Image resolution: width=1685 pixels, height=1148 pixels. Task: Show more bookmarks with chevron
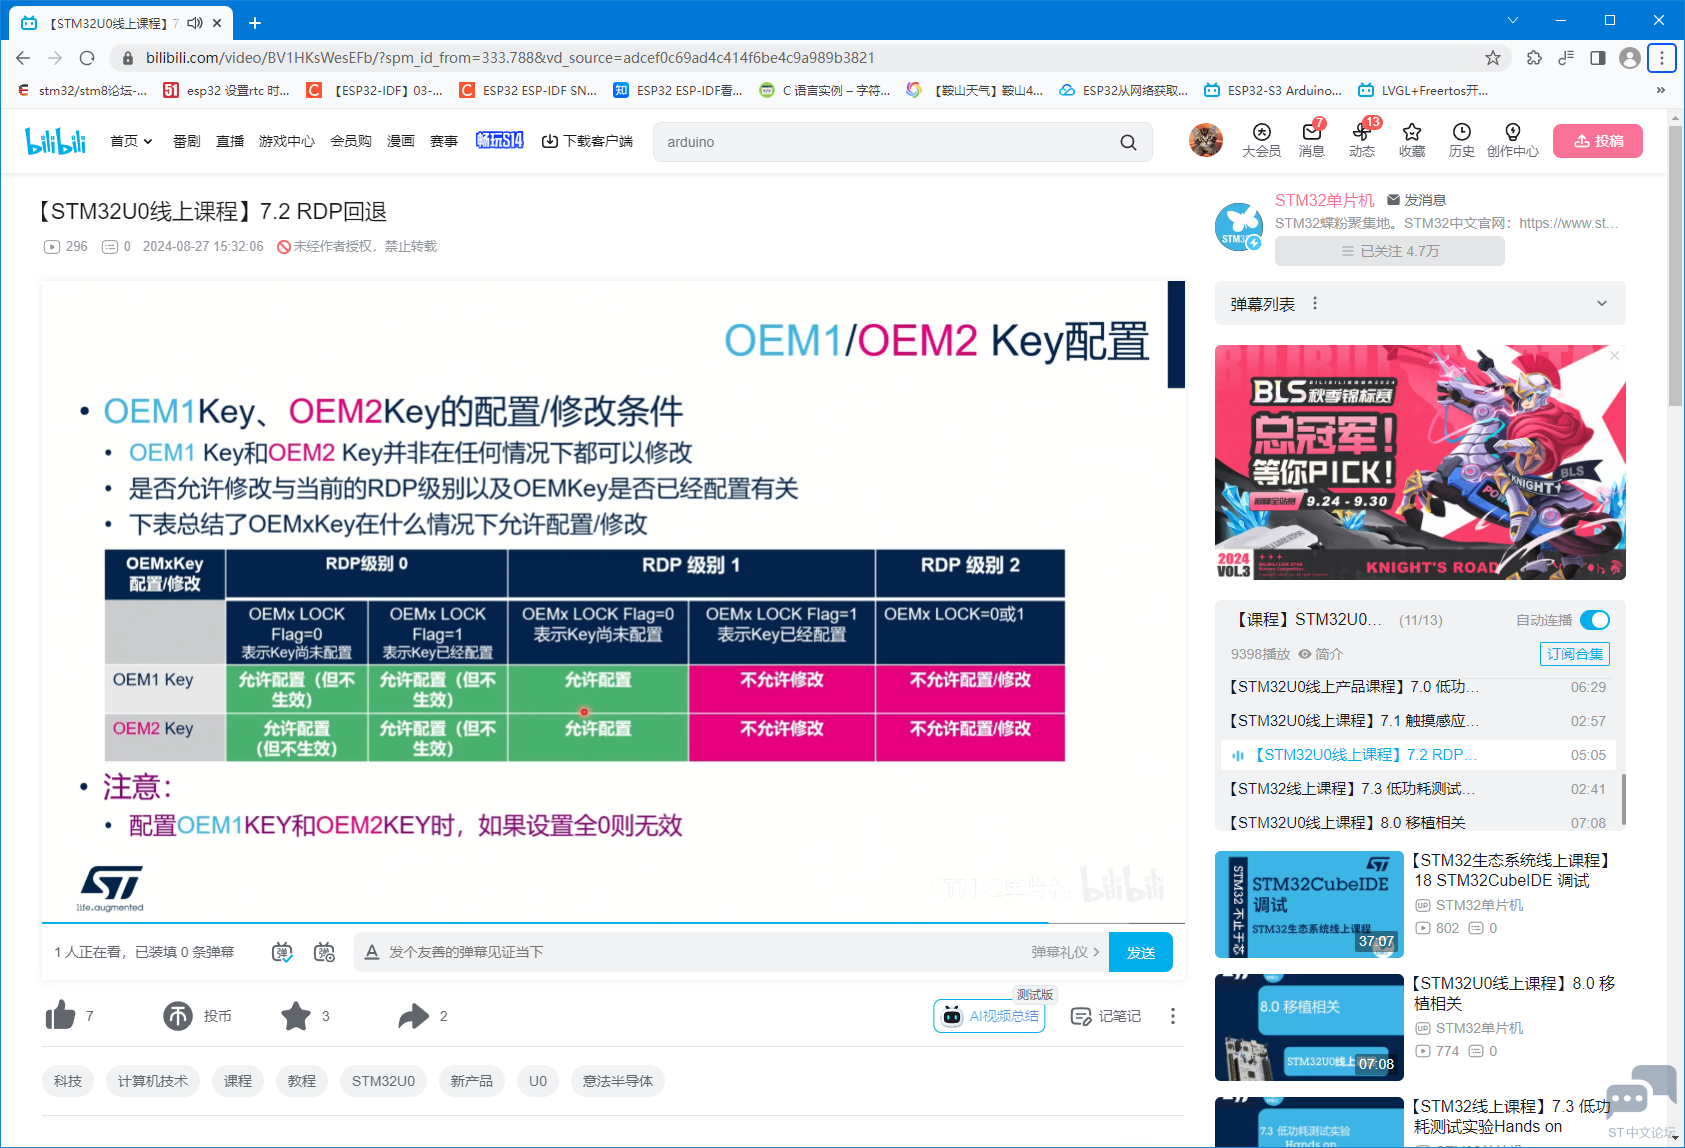(1661, 90)
